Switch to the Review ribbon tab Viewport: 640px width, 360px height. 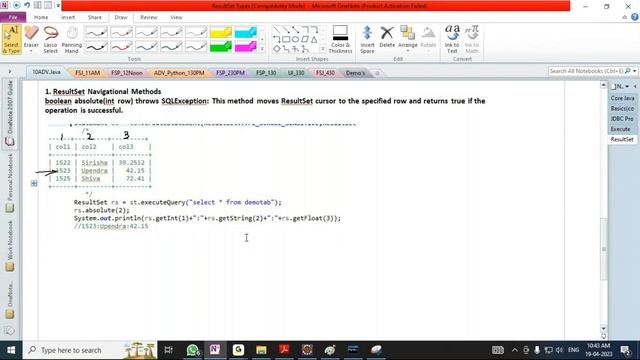149,18
